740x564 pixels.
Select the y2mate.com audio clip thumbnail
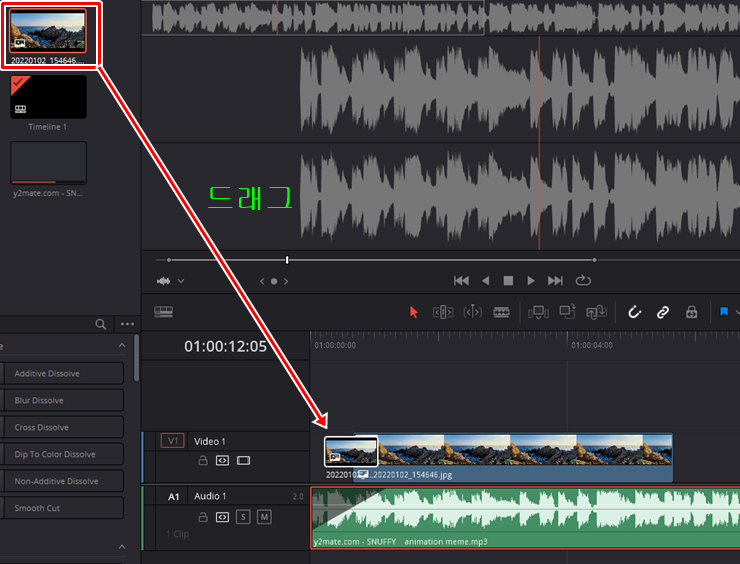48,163
